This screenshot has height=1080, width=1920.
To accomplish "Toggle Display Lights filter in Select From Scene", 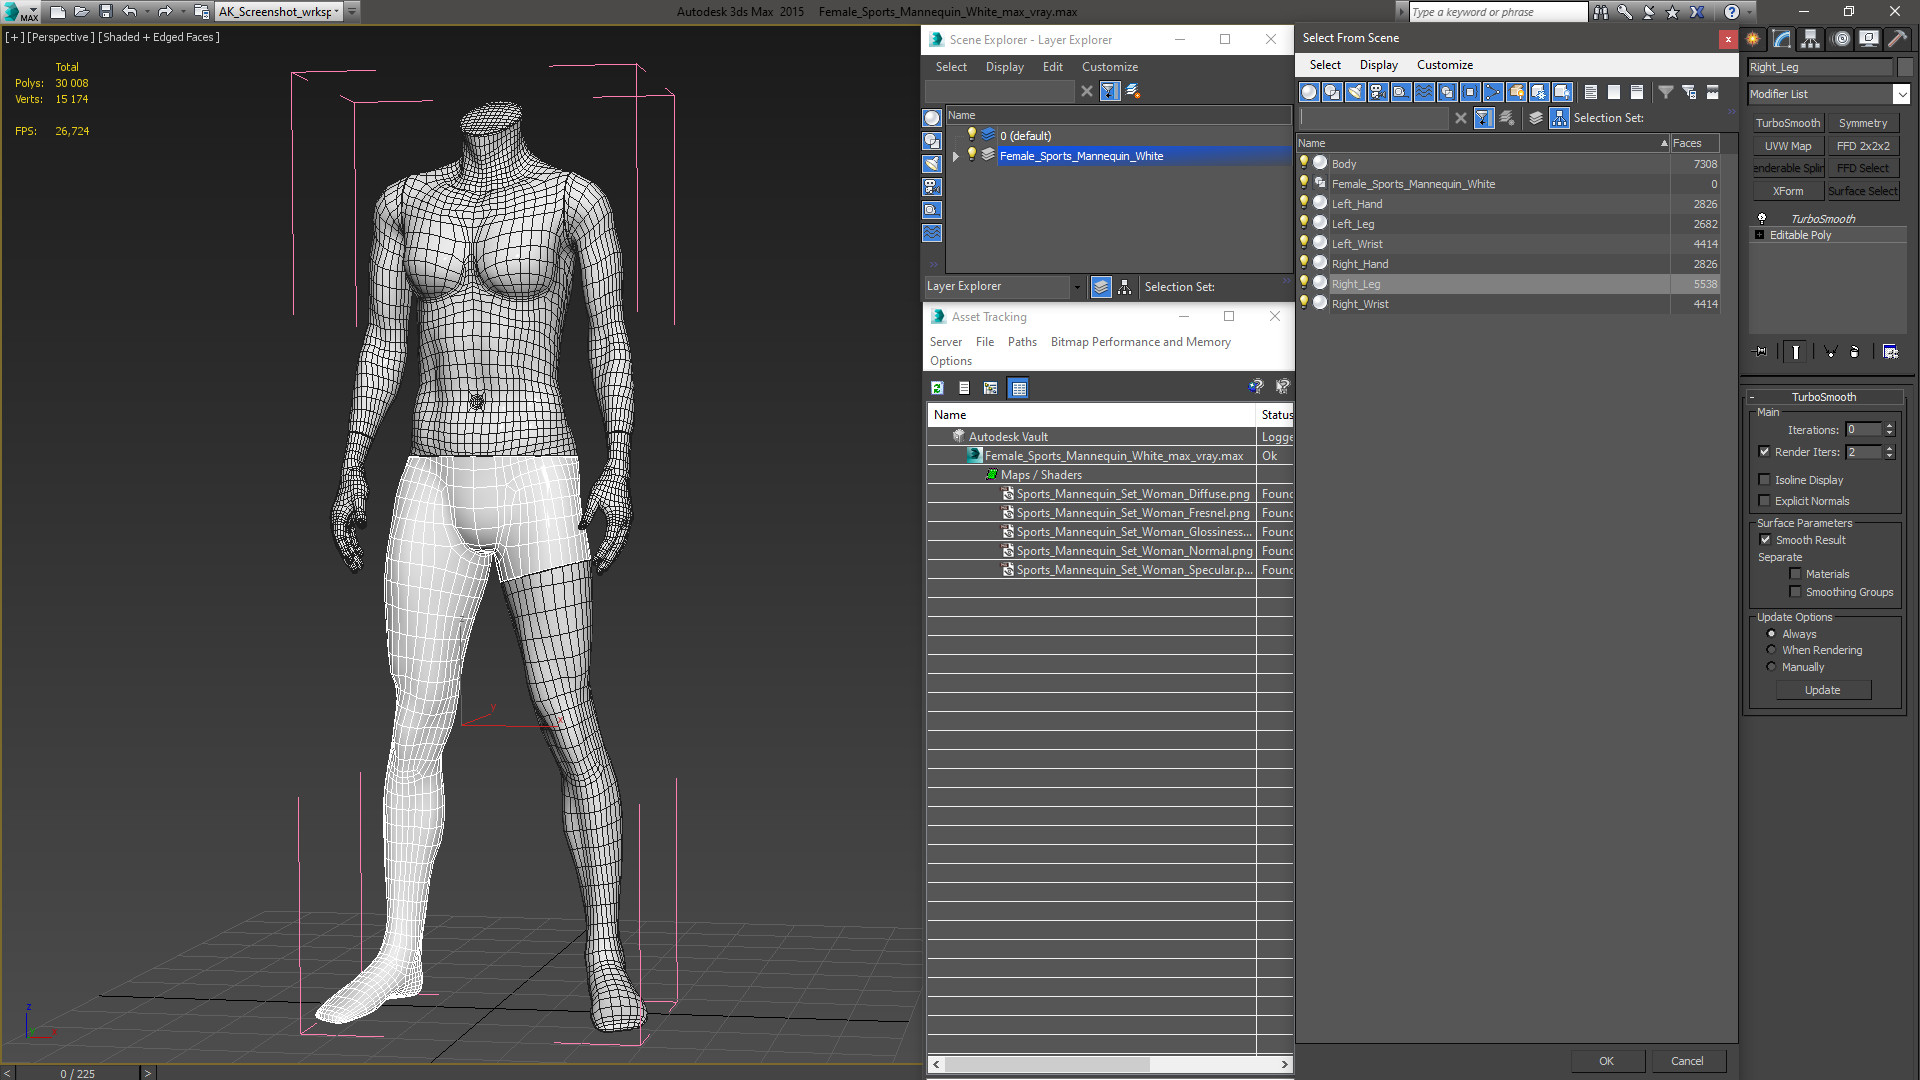I will [1355, 92].
